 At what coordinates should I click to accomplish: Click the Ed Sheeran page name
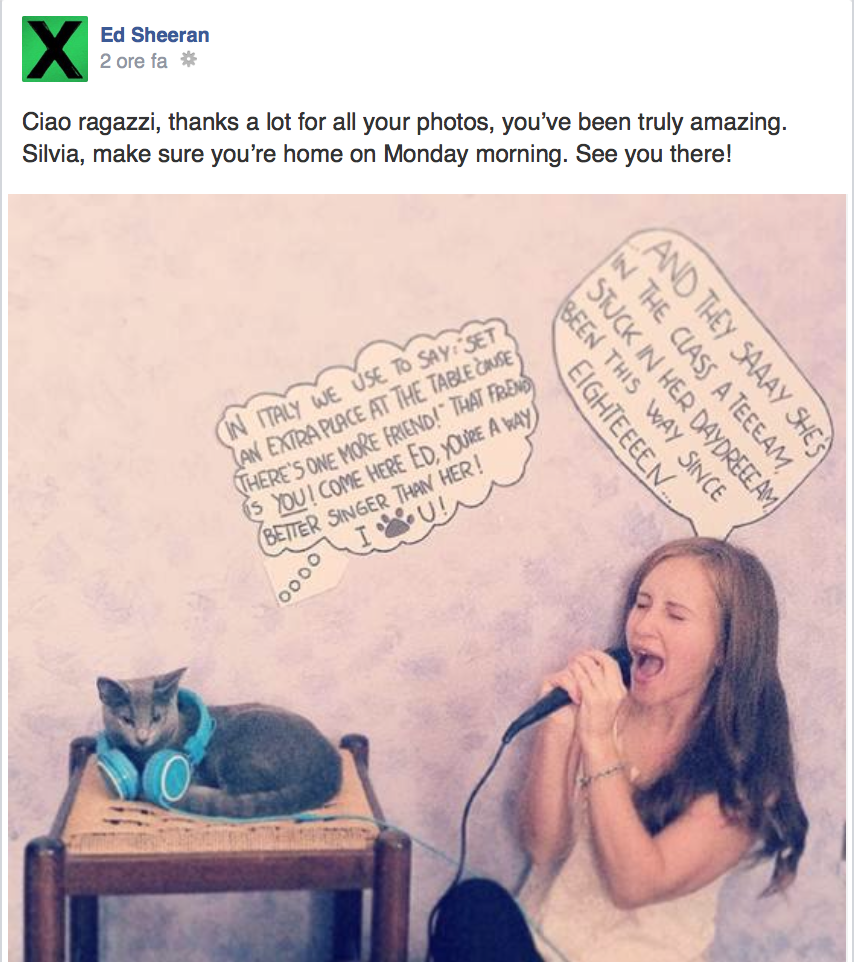[x=155, y=35]
